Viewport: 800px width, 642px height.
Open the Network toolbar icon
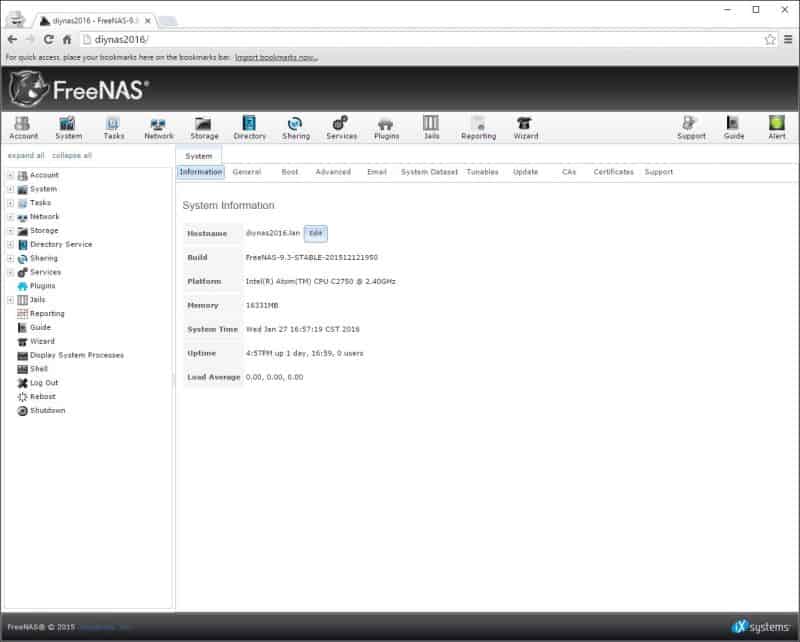point(158,128)
